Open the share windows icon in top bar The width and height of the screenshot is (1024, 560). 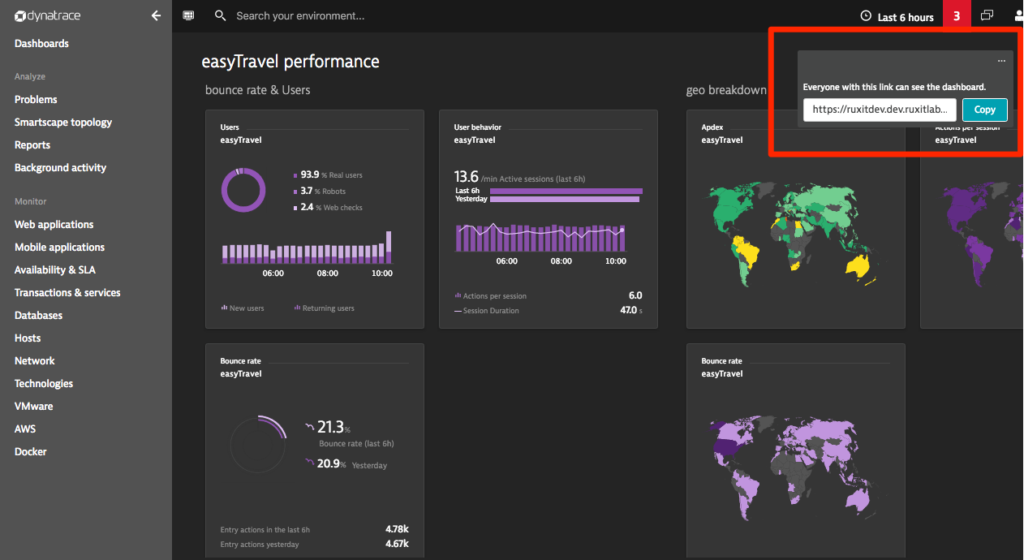click(987, 15)
